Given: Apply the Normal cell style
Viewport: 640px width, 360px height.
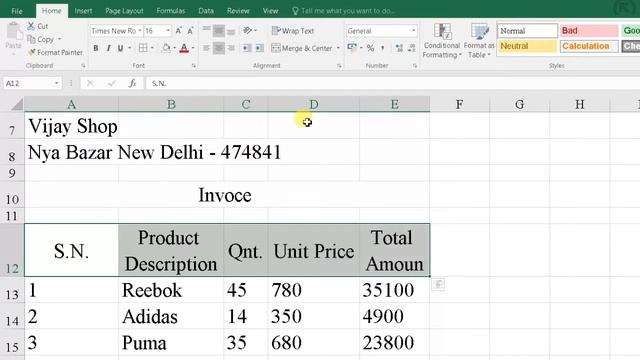Looking at the screenshot, I should click(x=527, y=31).
